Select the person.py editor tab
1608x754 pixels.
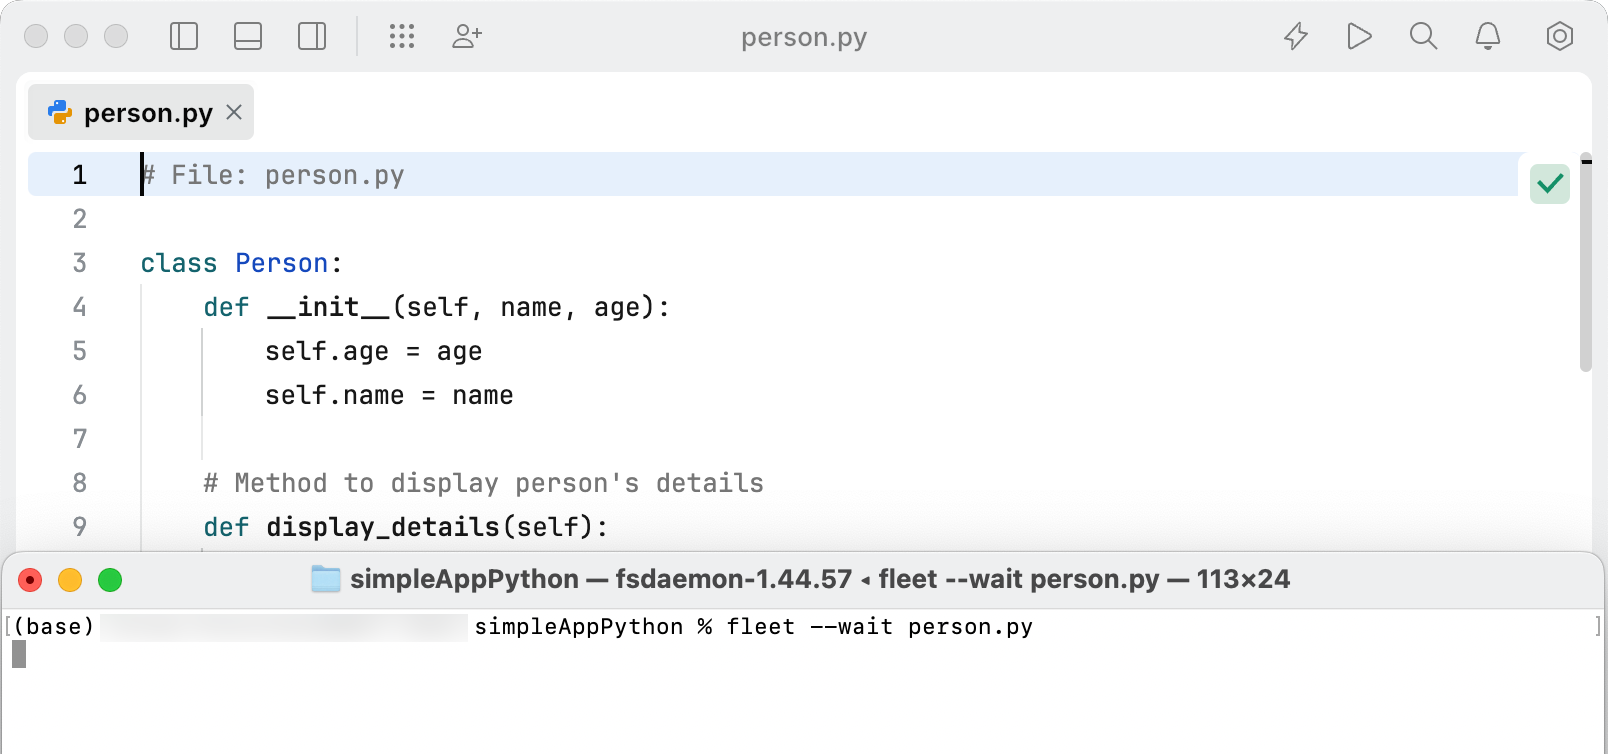click(148, 113)
